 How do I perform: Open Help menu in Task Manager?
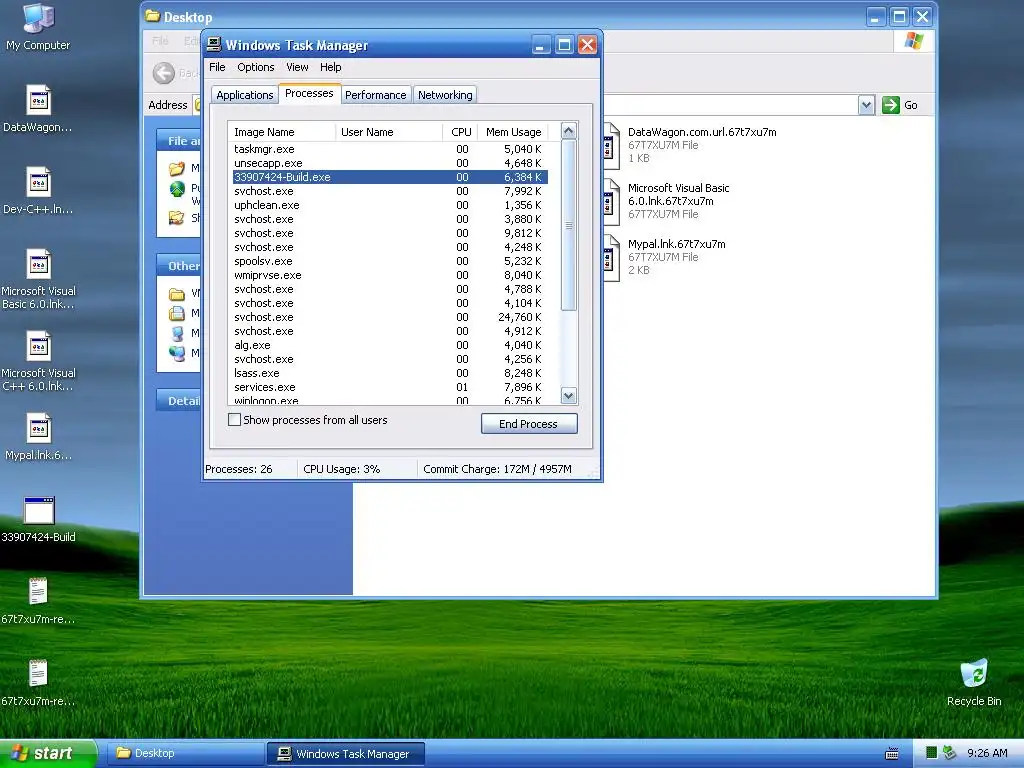330,67
